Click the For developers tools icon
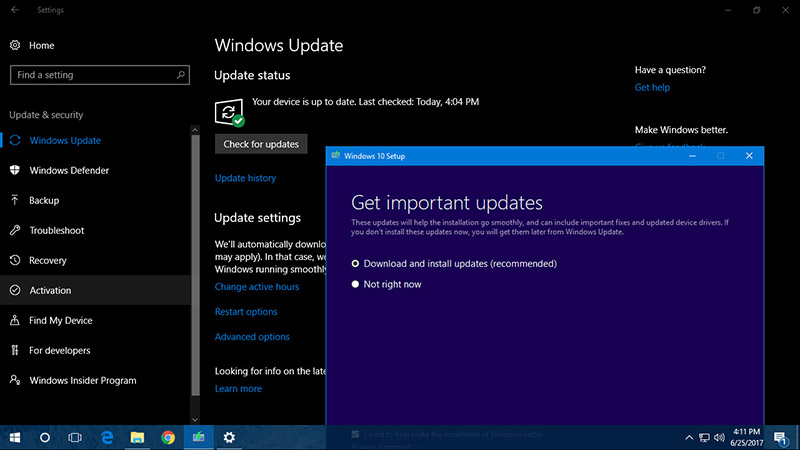The image size is (800, 450). [15, 350]
